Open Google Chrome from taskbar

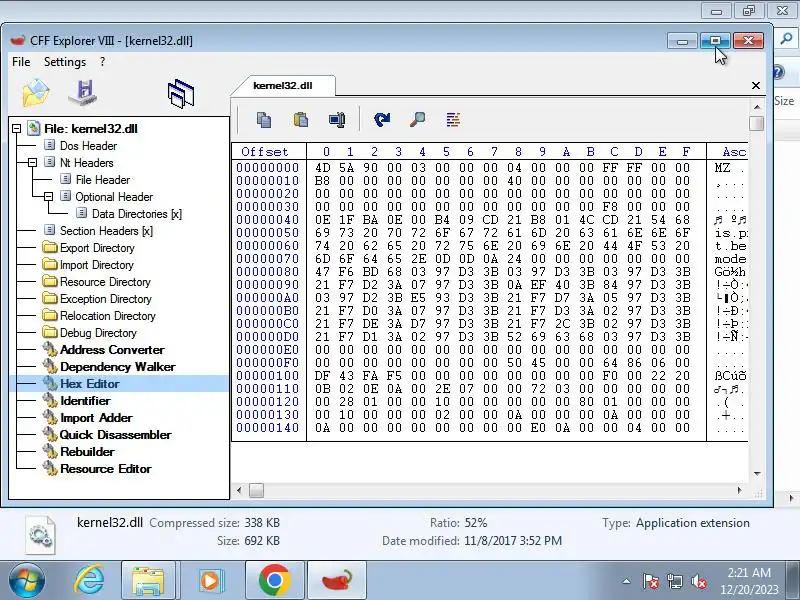[274, 581]
